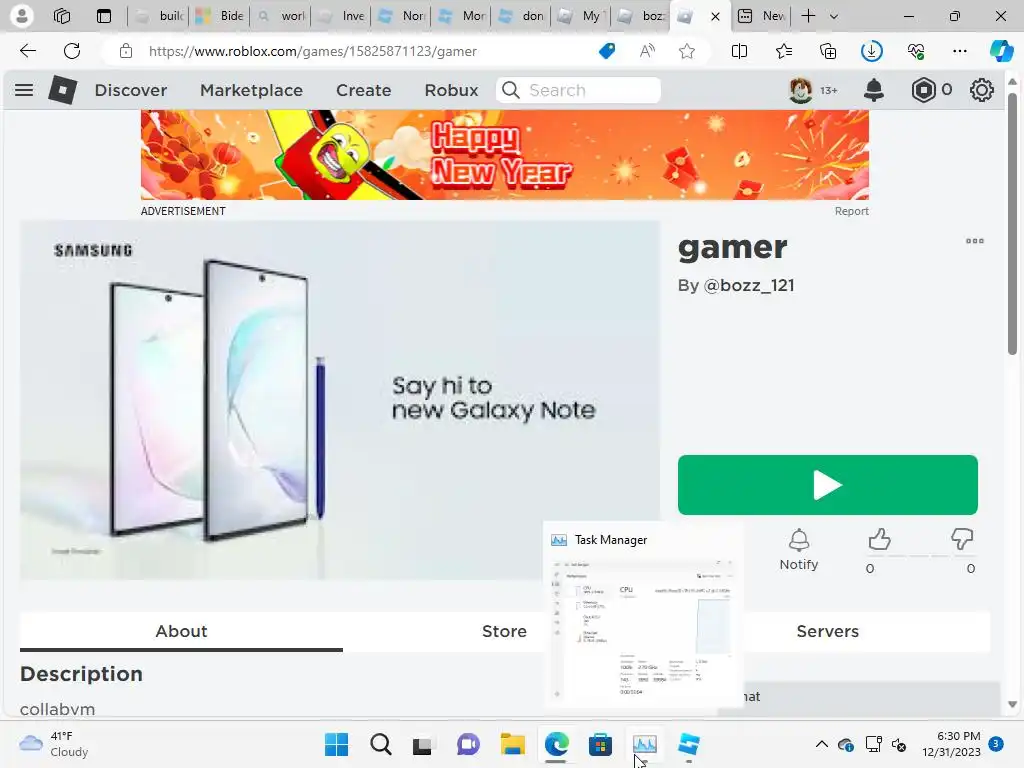Go to Discover page
1024x768 pixels.
pyautogui.click(x=131, y=90)
